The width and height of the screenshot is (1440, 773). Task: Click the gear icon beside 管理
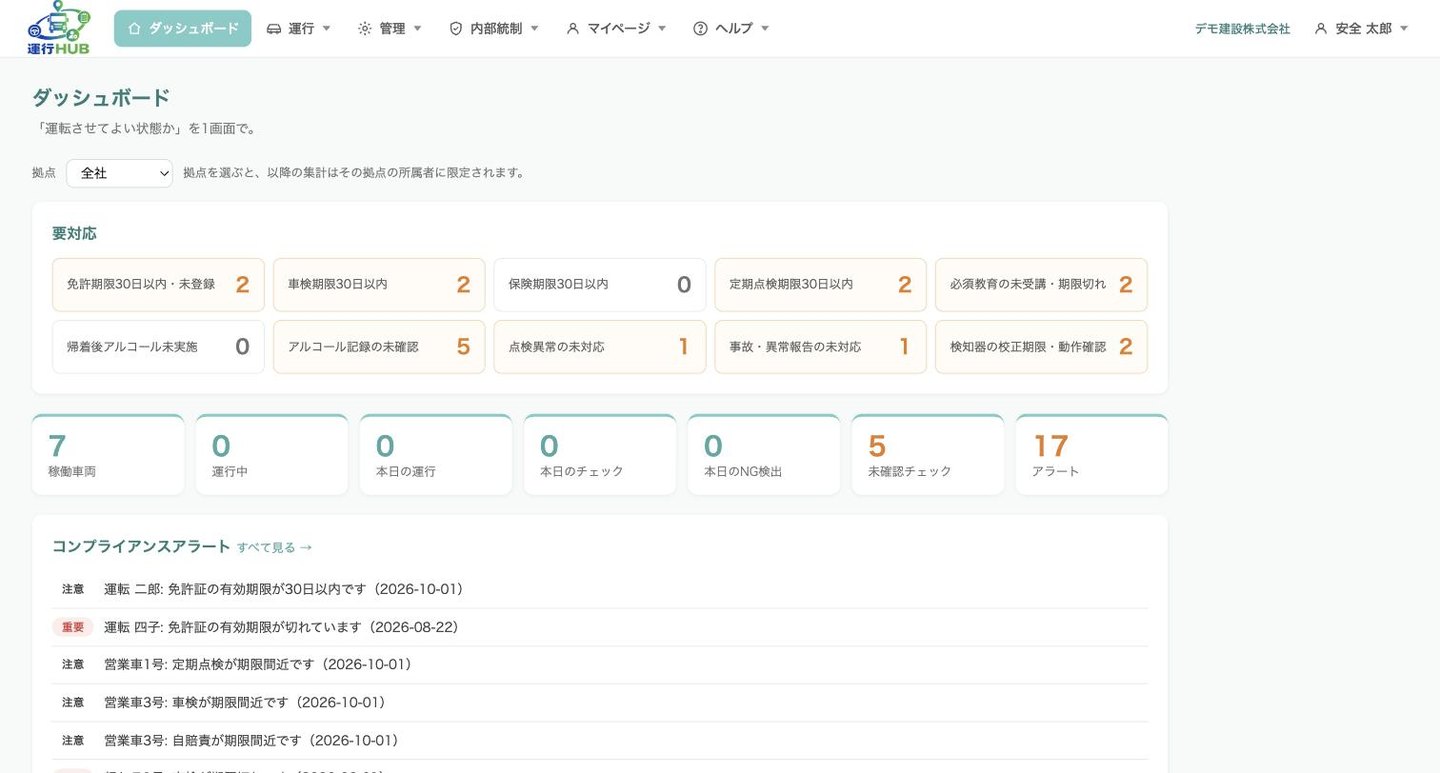(x=365, y=29)
